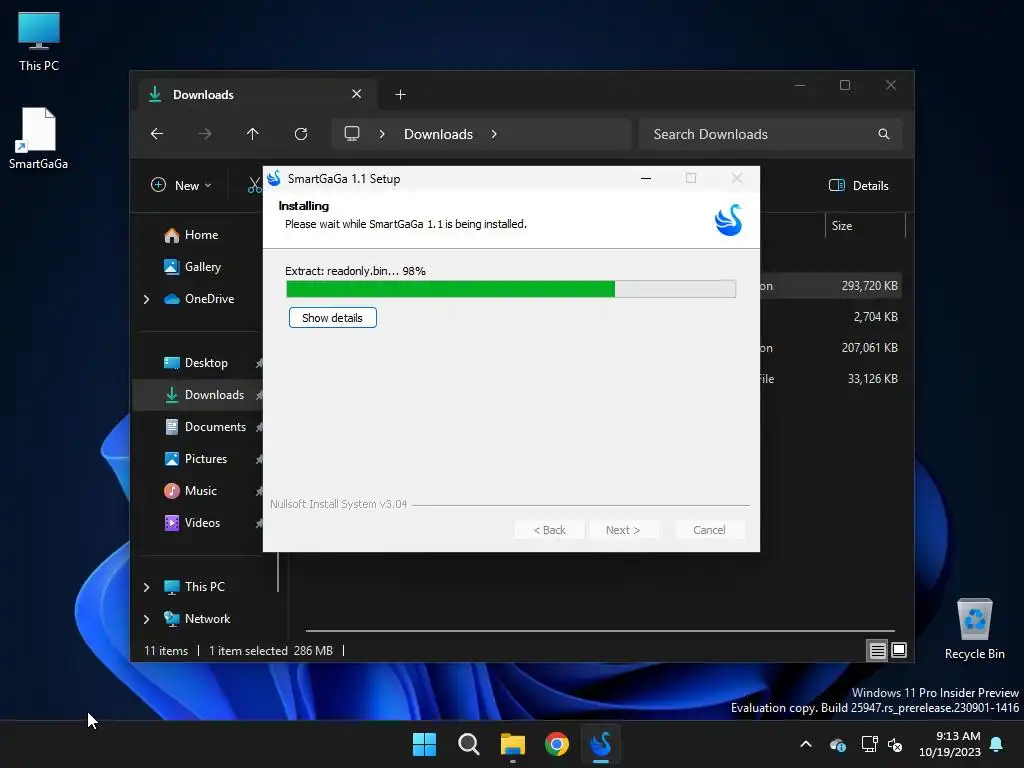1024x768 pixels.
Task: Open Videos quick access folder
Action: [202, 522]
